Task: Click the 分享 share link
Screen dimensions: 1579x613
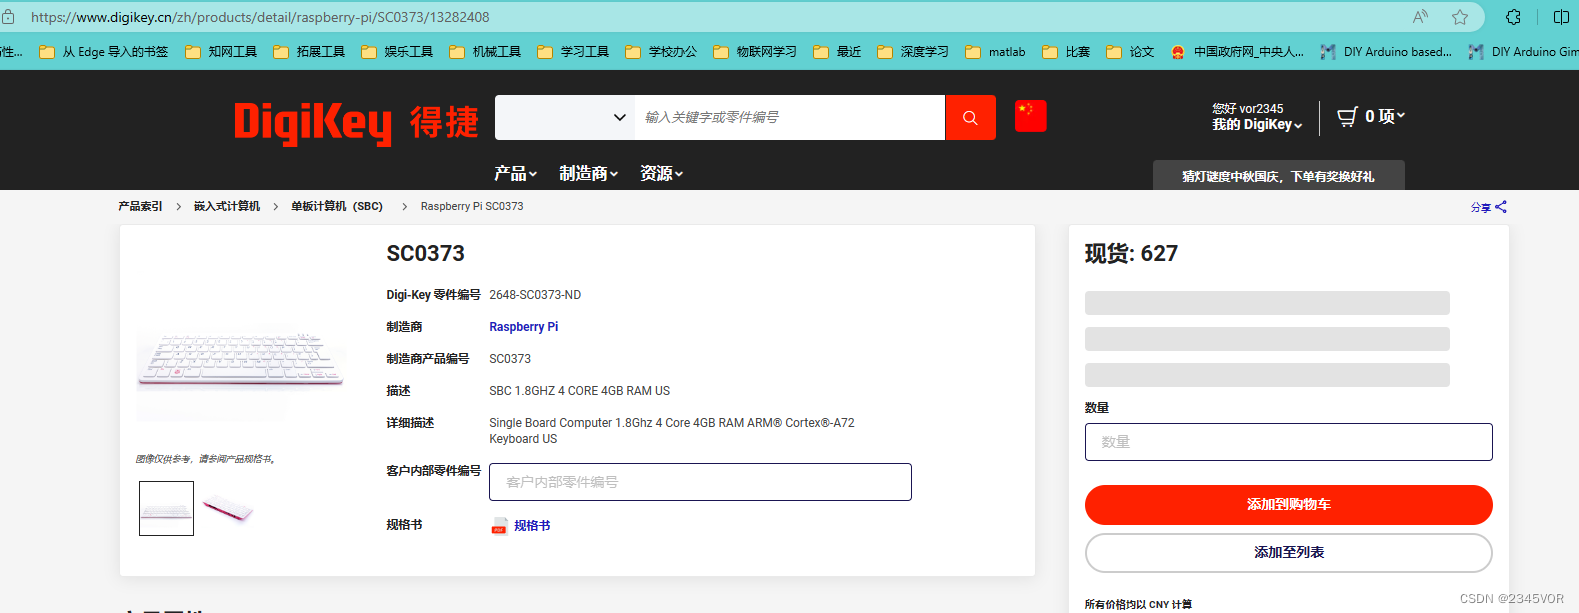Action: [1480, 208]
